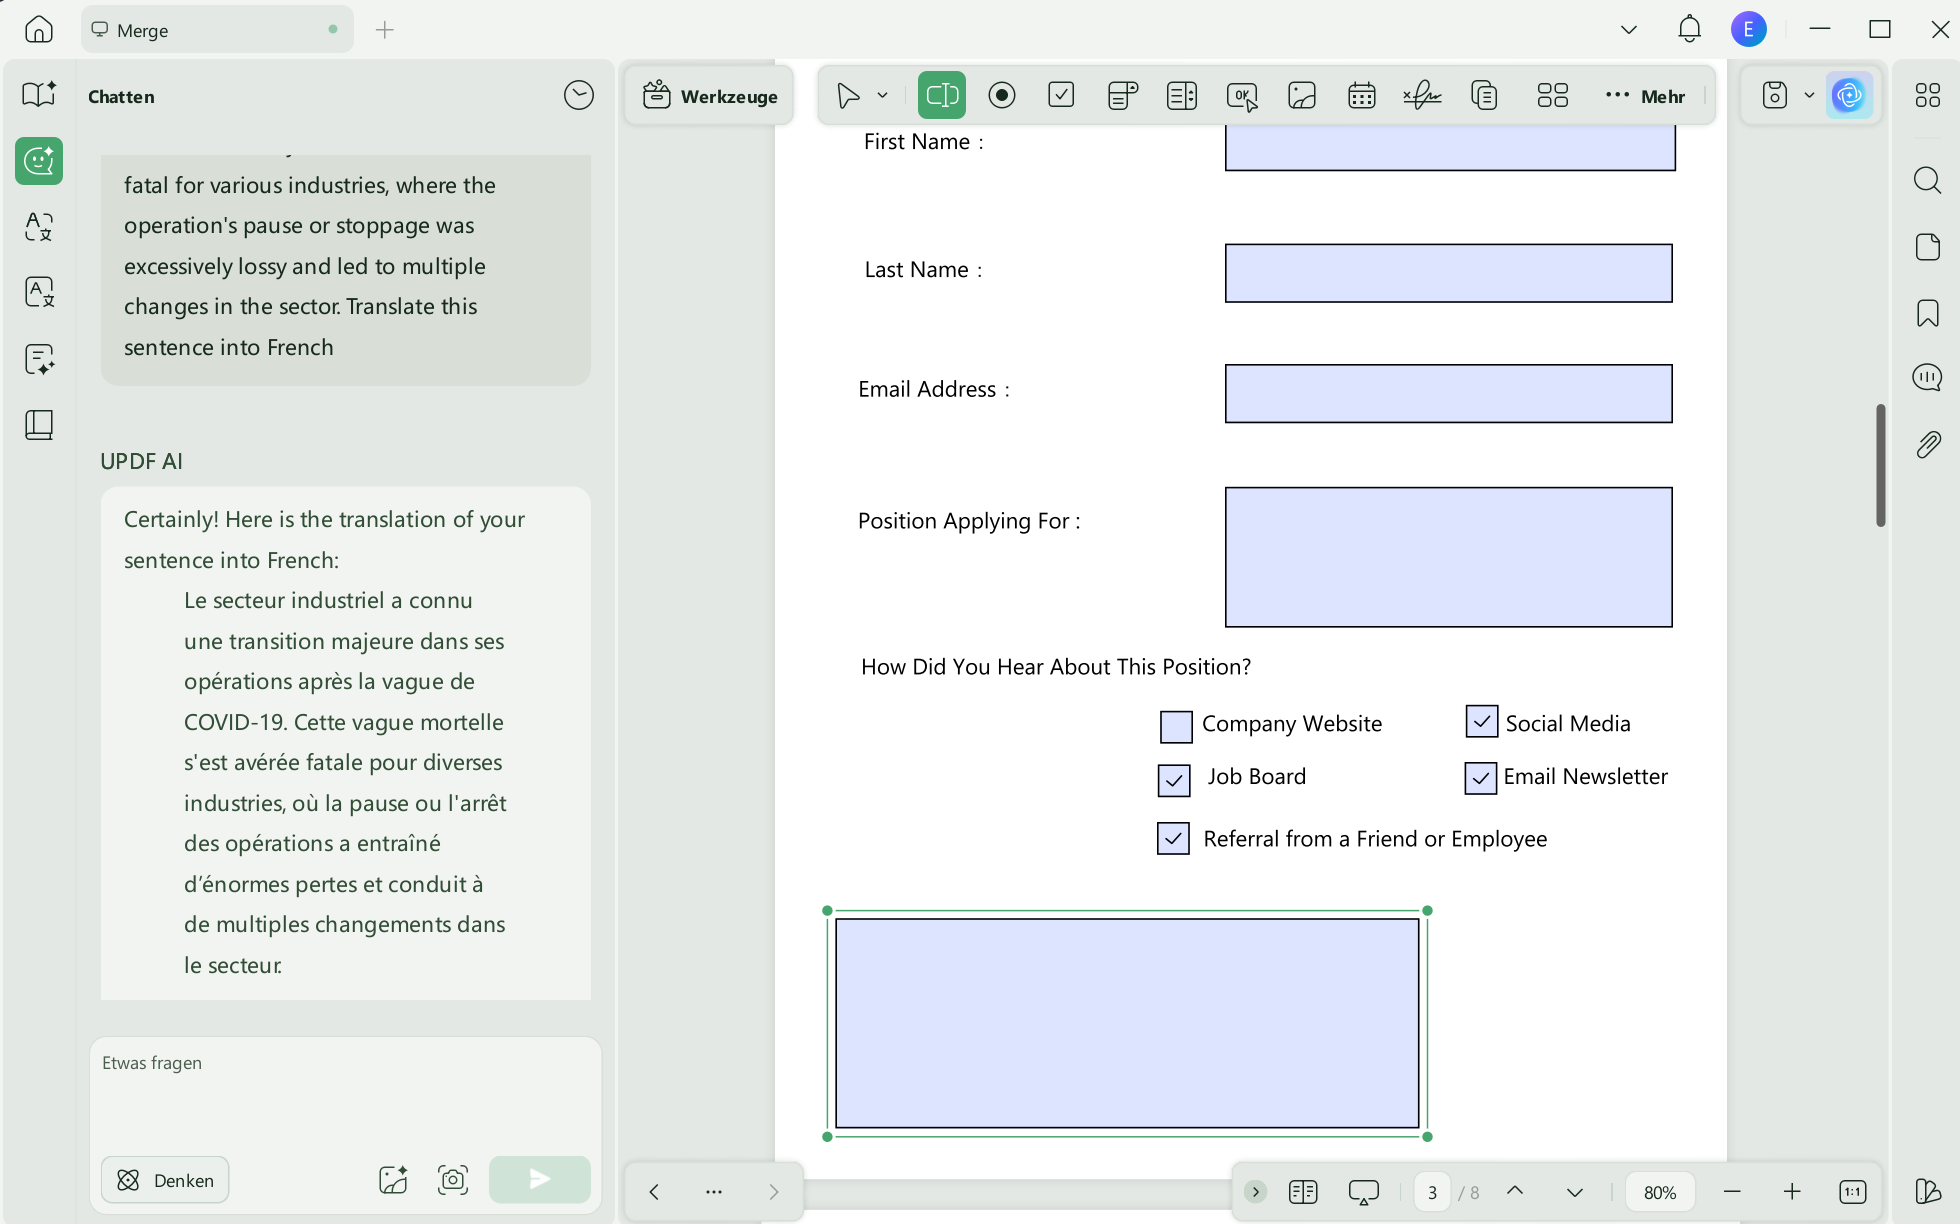Expand the tab list chevron at top
1960x1224 pixels.
(1629, 30)
